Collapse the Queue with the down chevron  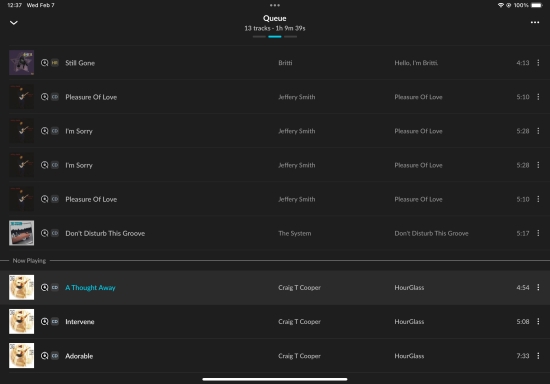coord(14,23)
